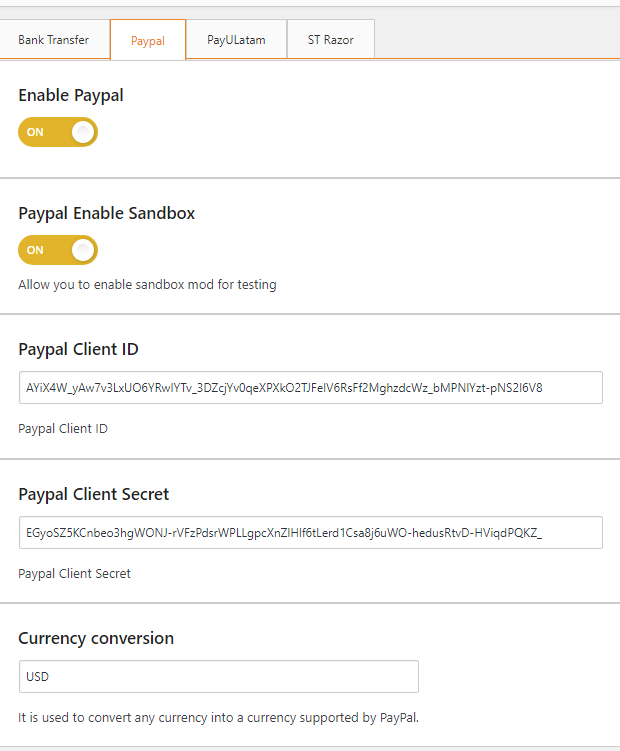Disable the Enable Paypal toggle switch

[x=58, y=132]
